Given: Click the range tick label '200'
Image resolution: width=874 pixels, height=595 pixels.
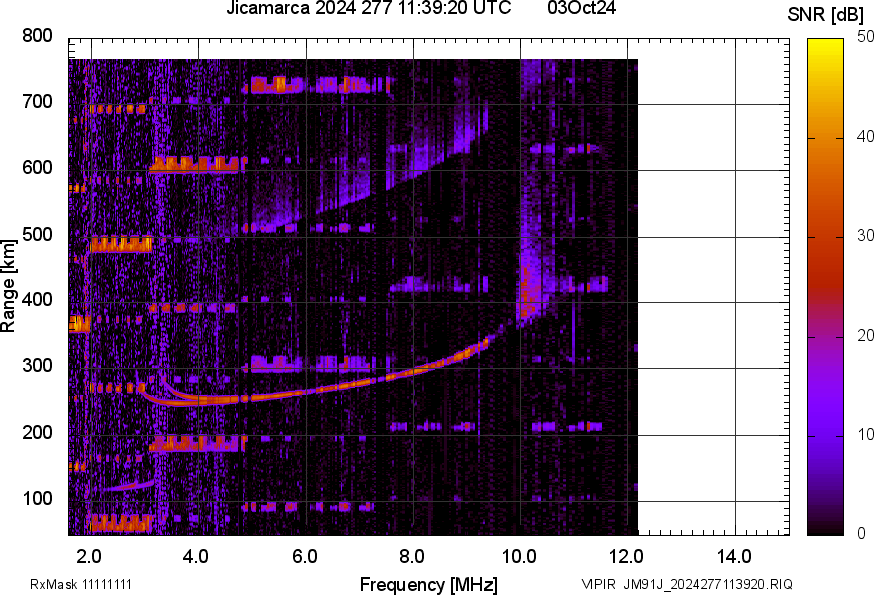Looking at the screenshot, I should pyautogui.click(x=37, y=432).
